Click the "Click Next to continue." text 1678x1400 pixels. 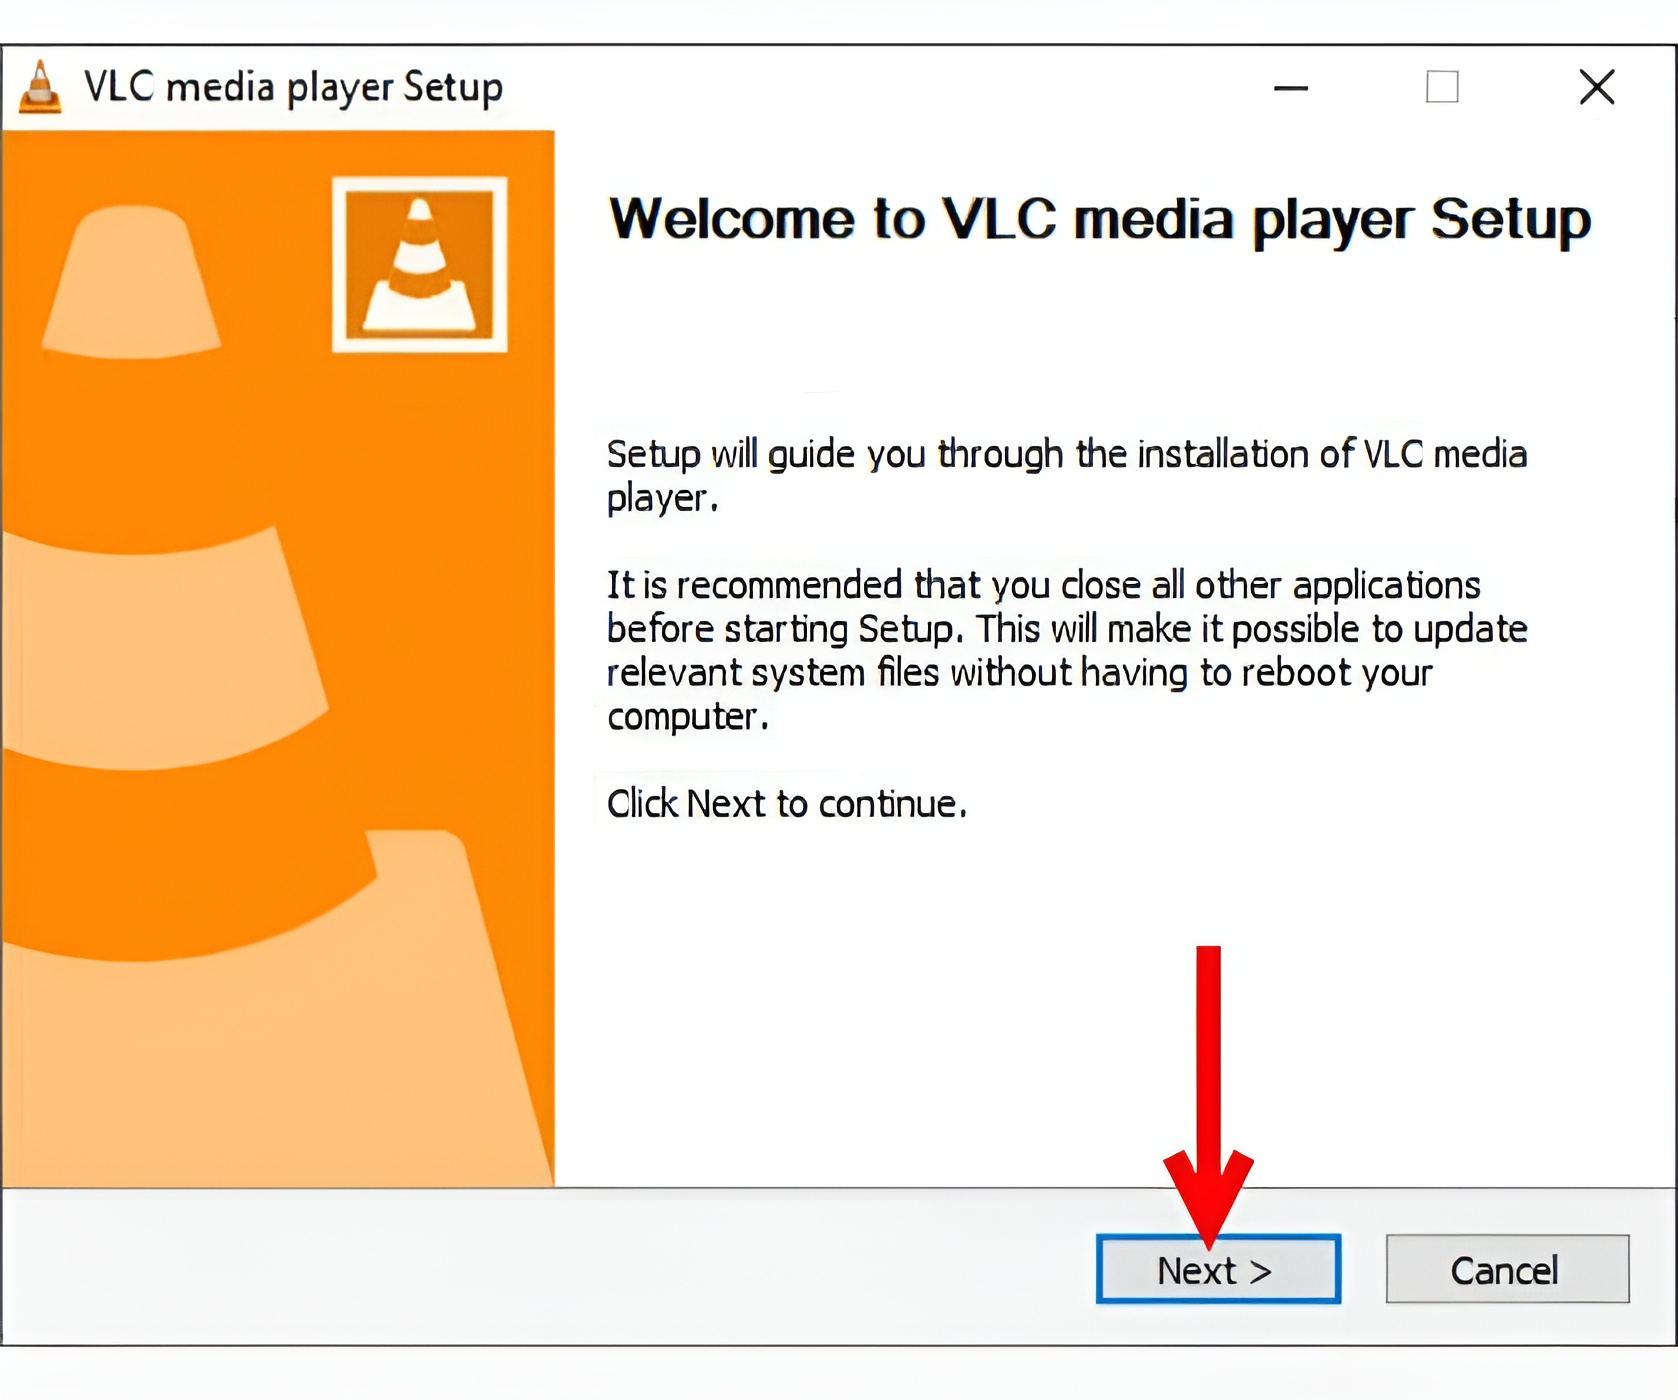pyautogui.click(x=787, y=803)
